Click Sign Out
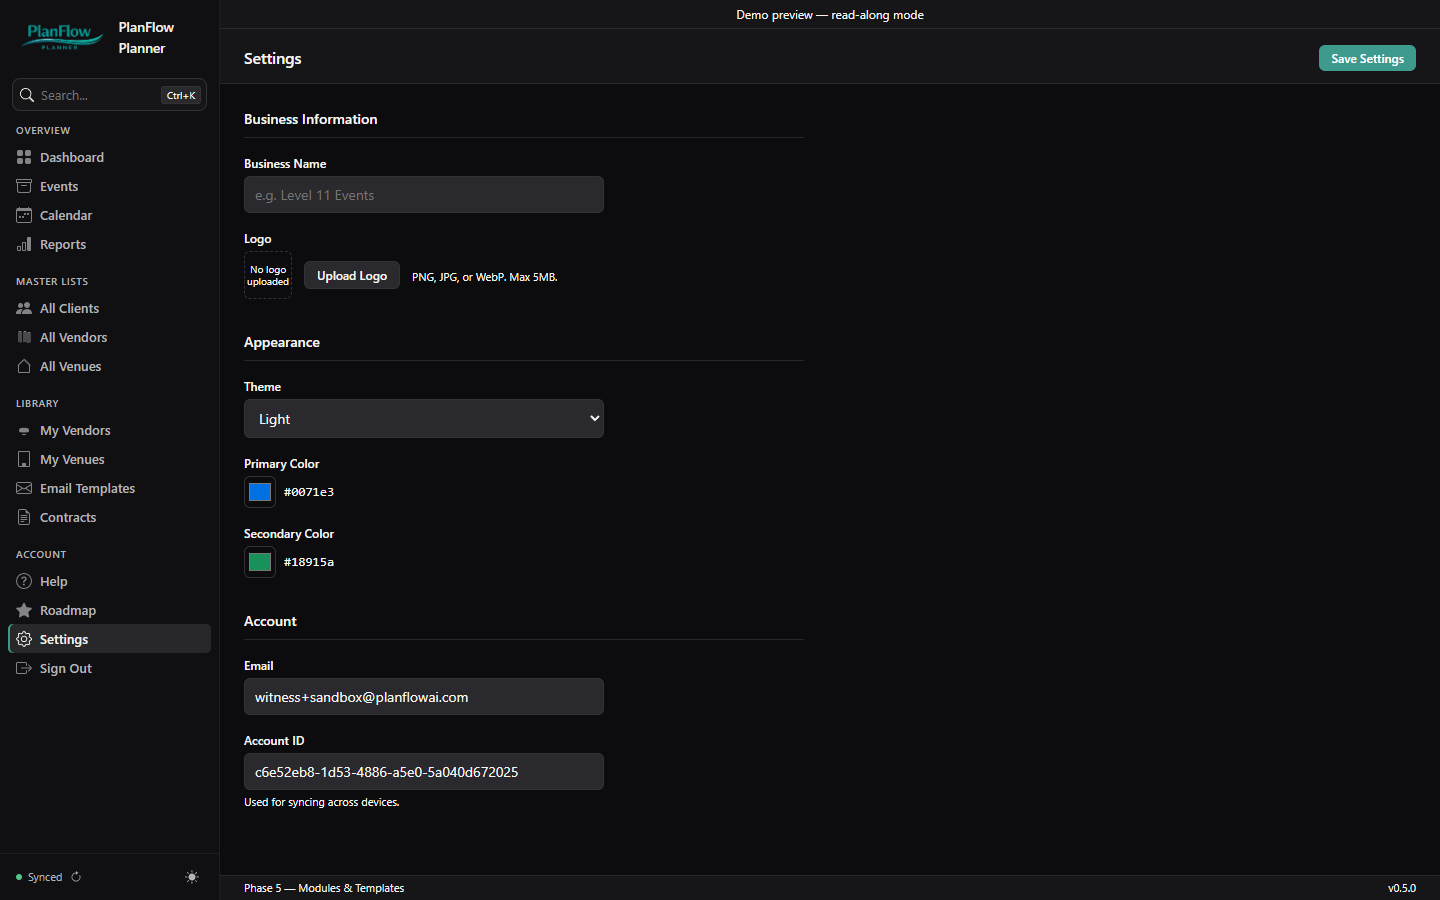 [110, 668]
